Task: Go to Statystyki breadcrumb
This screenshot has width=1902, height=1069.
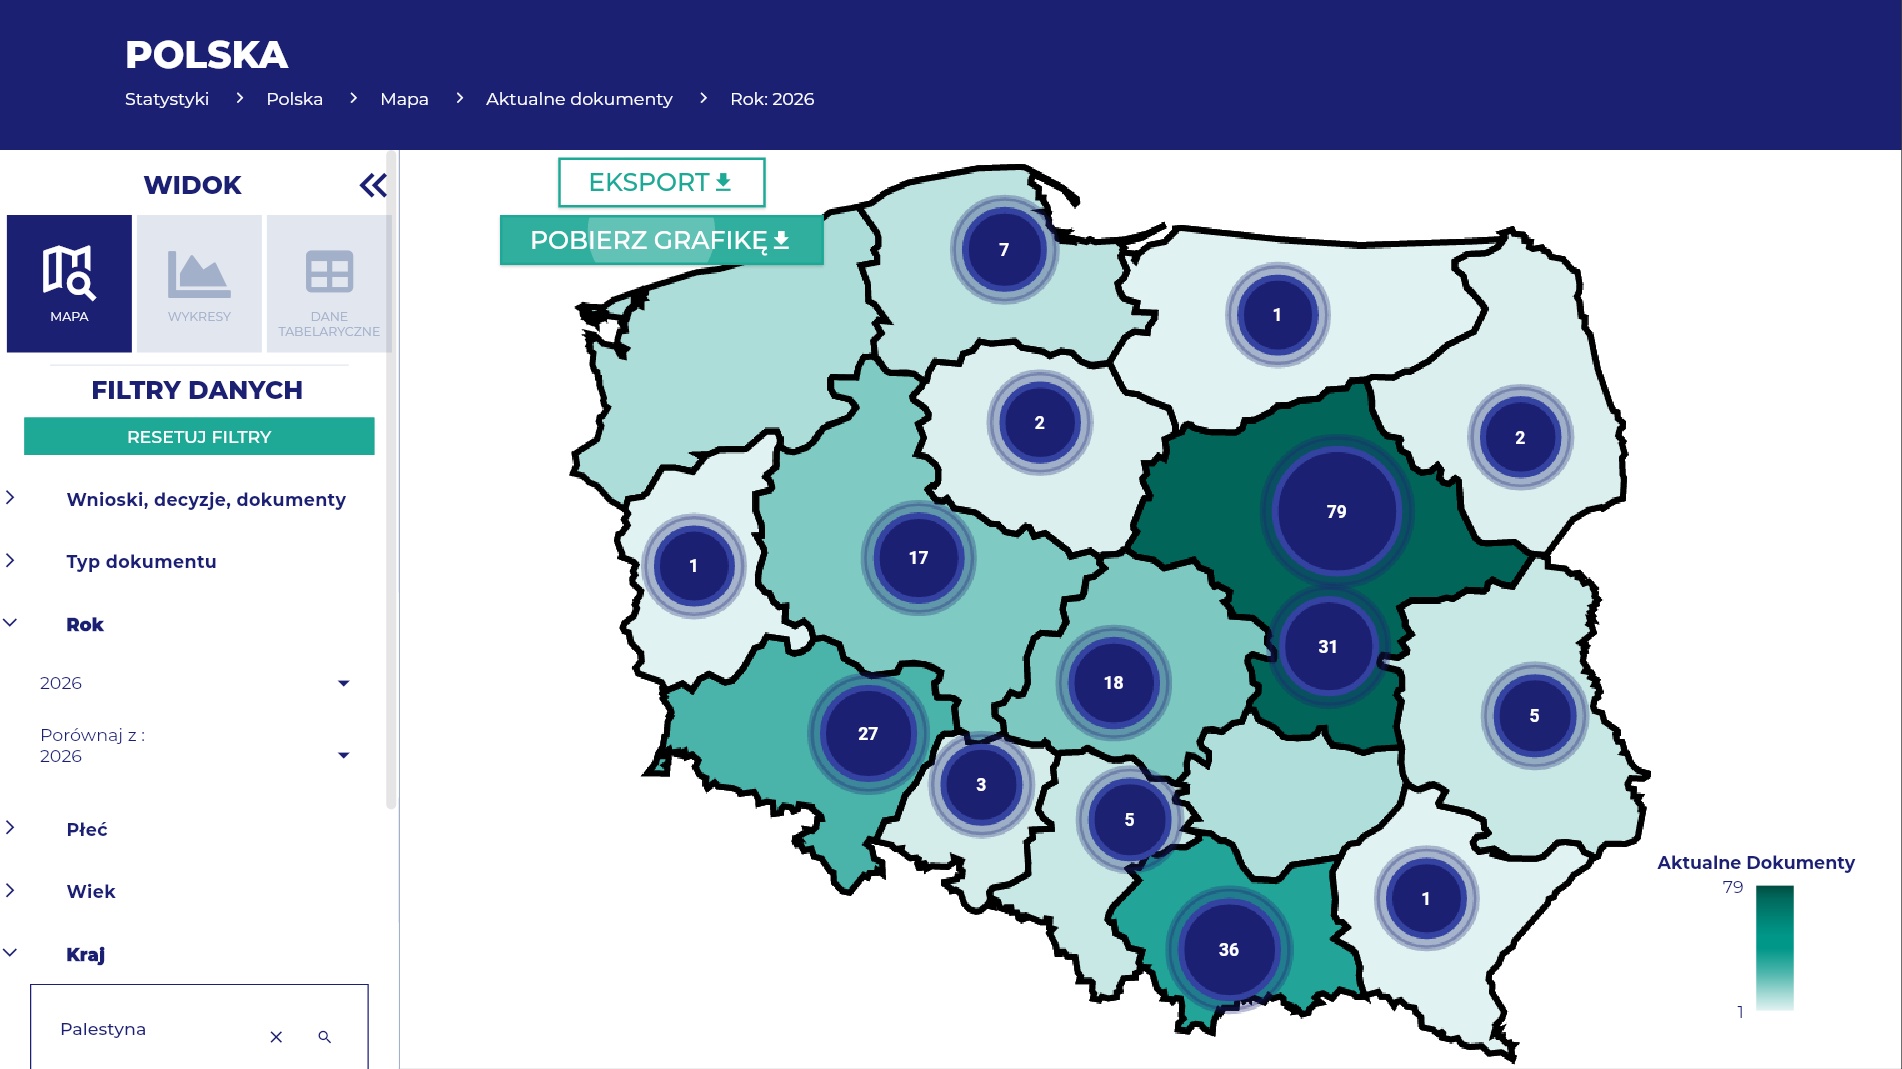Action: (x=167, y=99)
